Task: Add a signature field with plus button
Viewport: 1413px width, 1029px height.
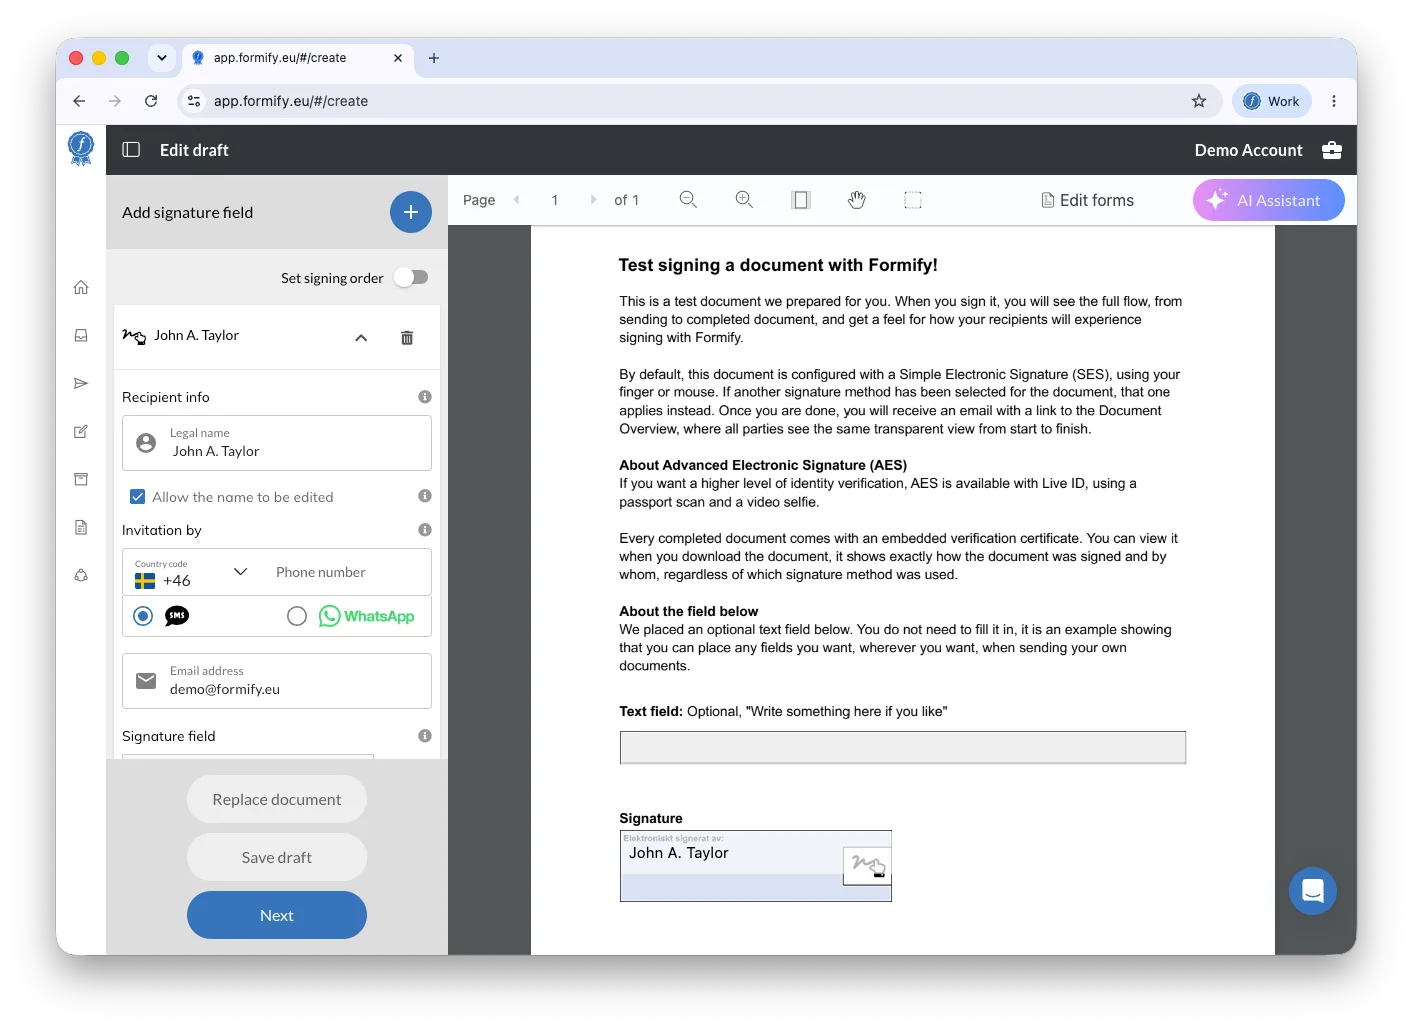Action: [411, 212]
